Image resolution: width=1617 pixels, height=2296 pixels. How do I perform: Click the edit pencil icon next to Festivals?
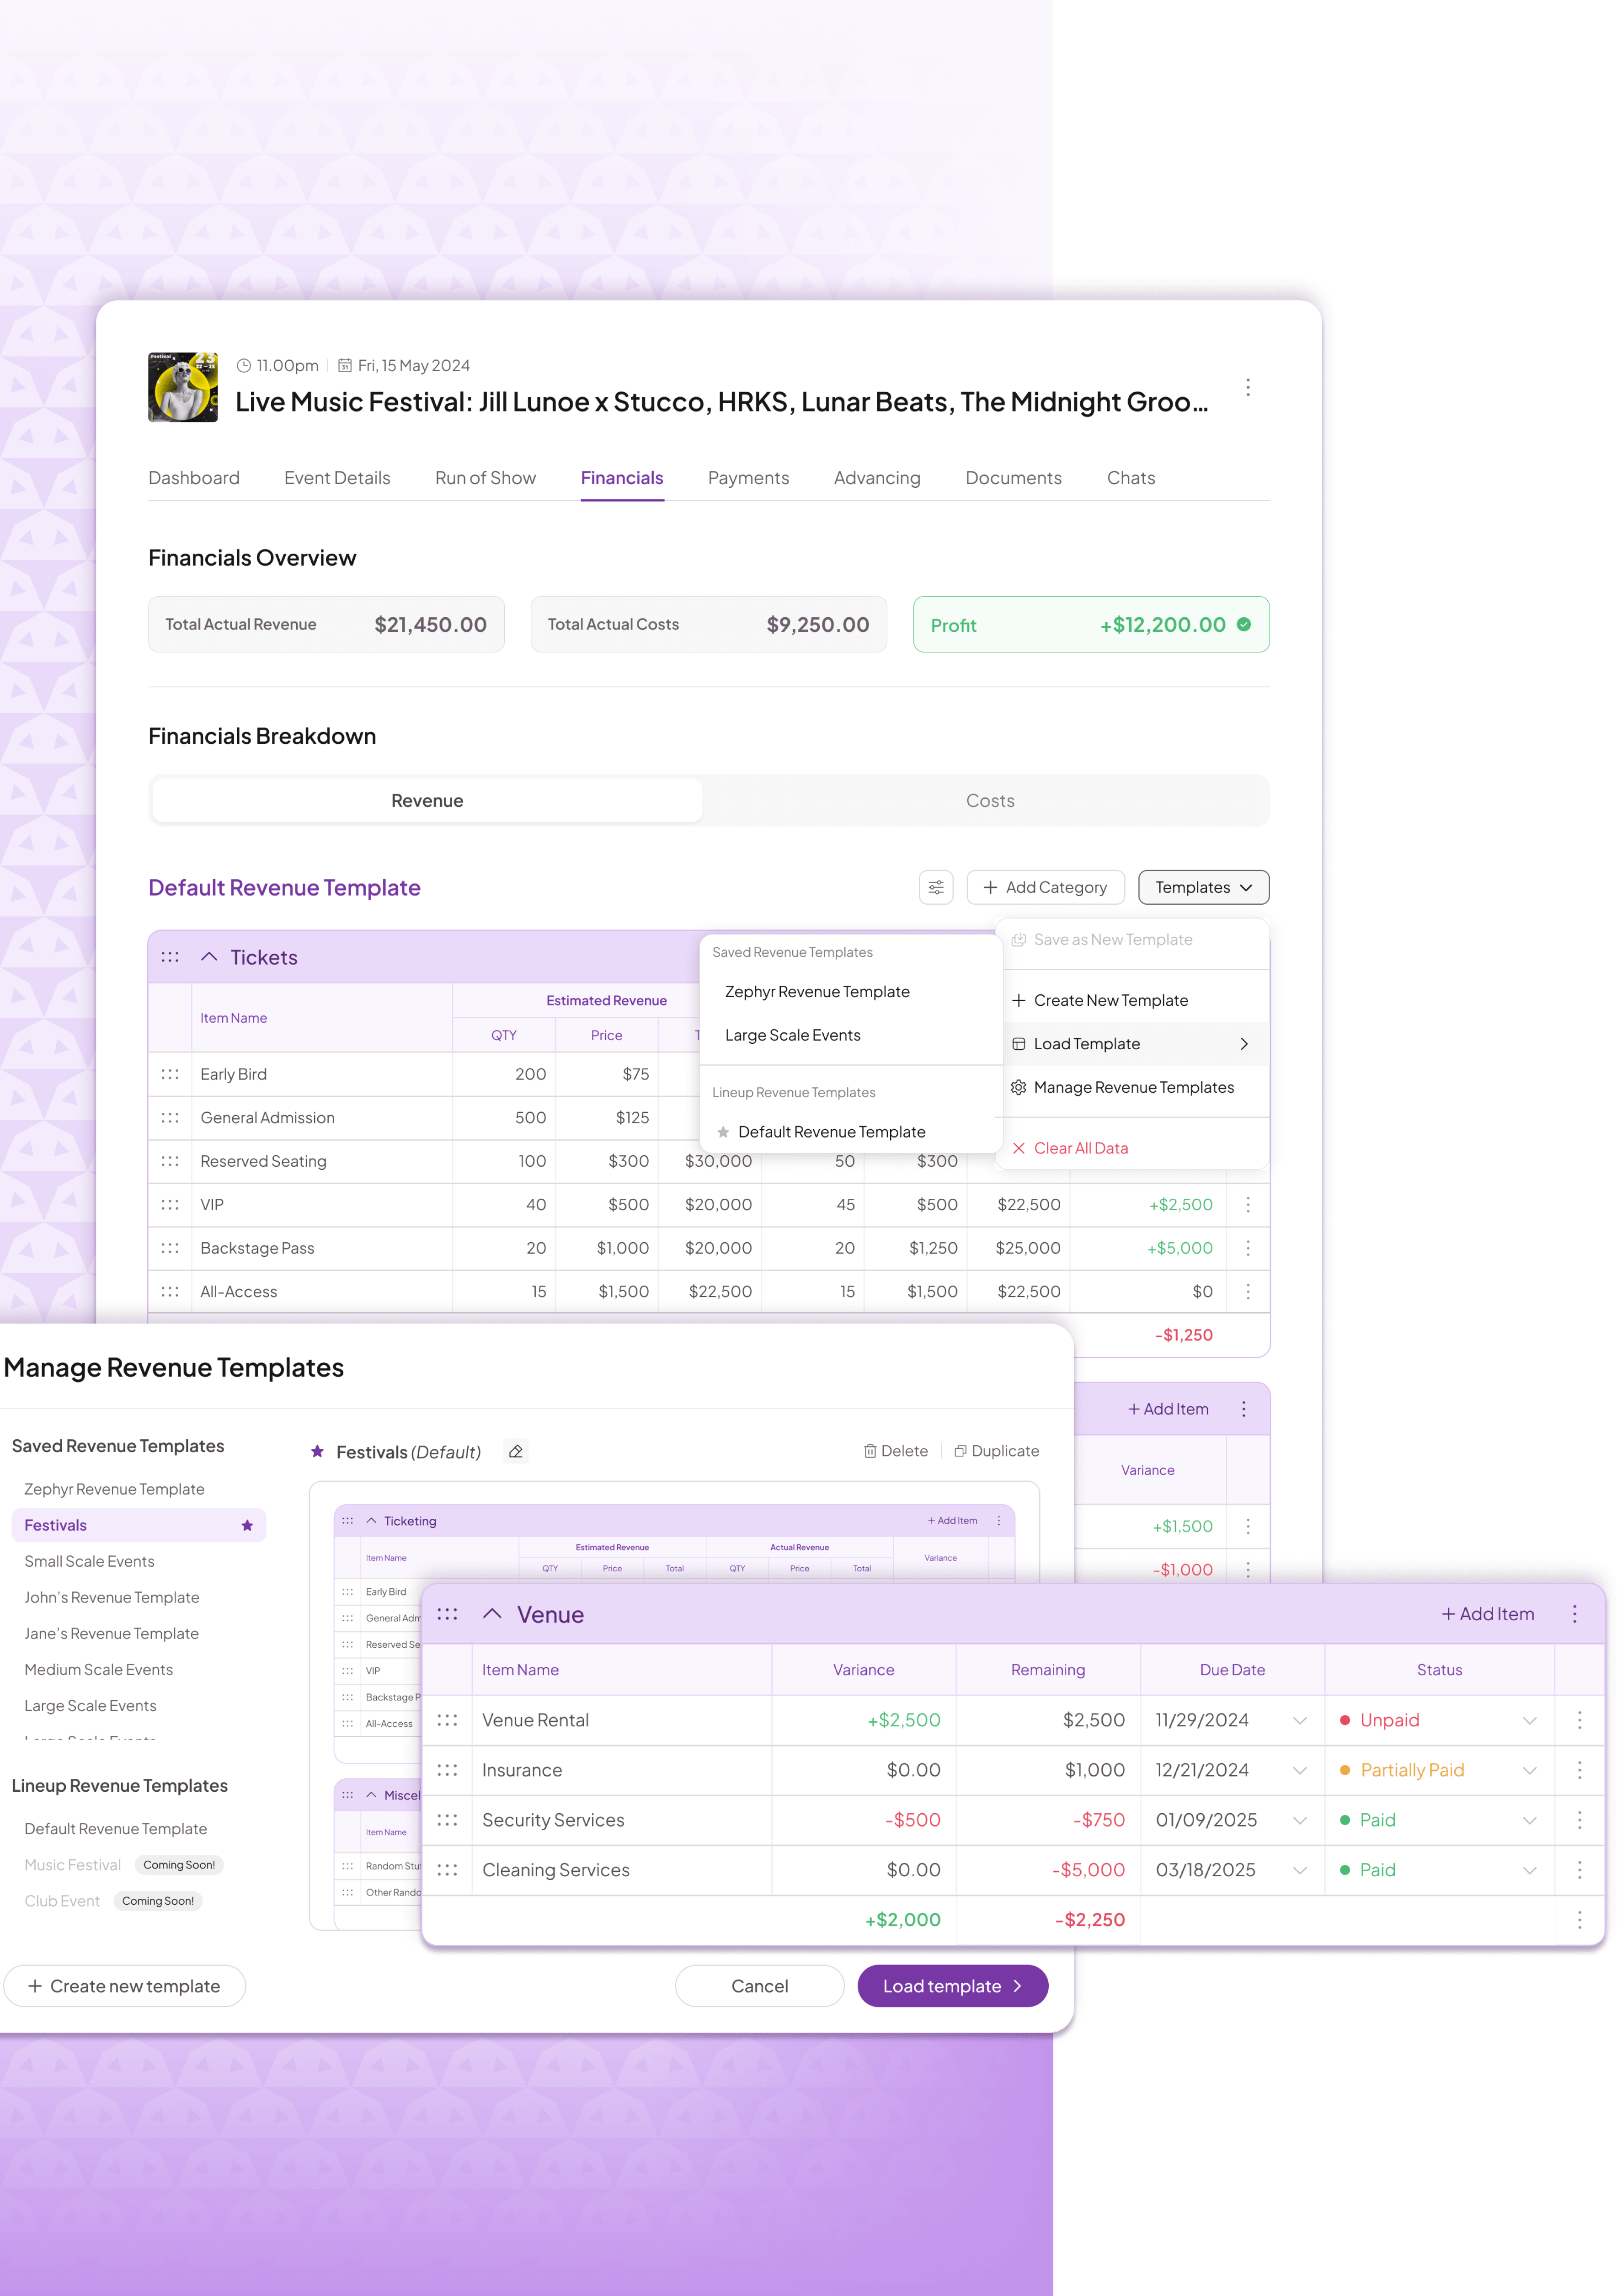515,1451
